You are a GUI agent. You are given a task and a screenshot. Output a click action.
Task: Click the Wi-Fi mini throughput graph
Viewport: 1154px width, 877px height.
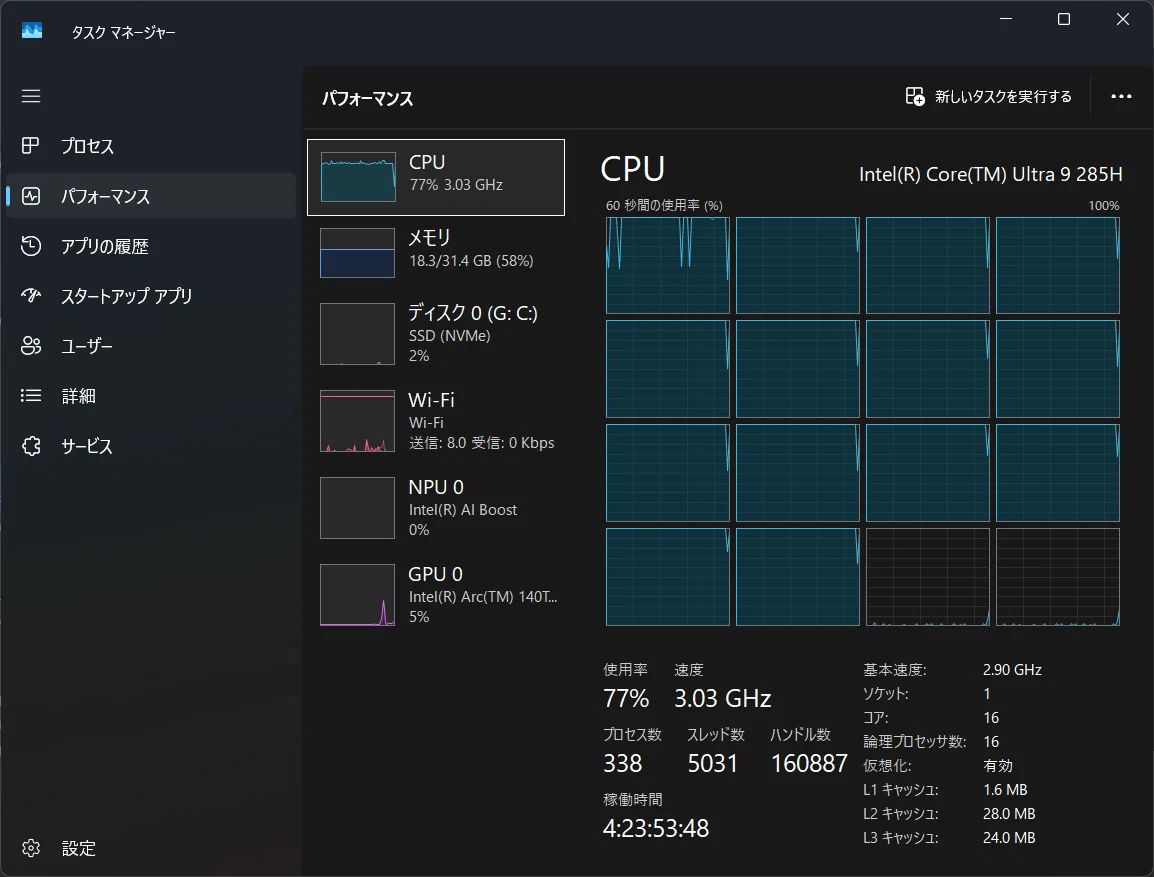[x=357, y=421]
